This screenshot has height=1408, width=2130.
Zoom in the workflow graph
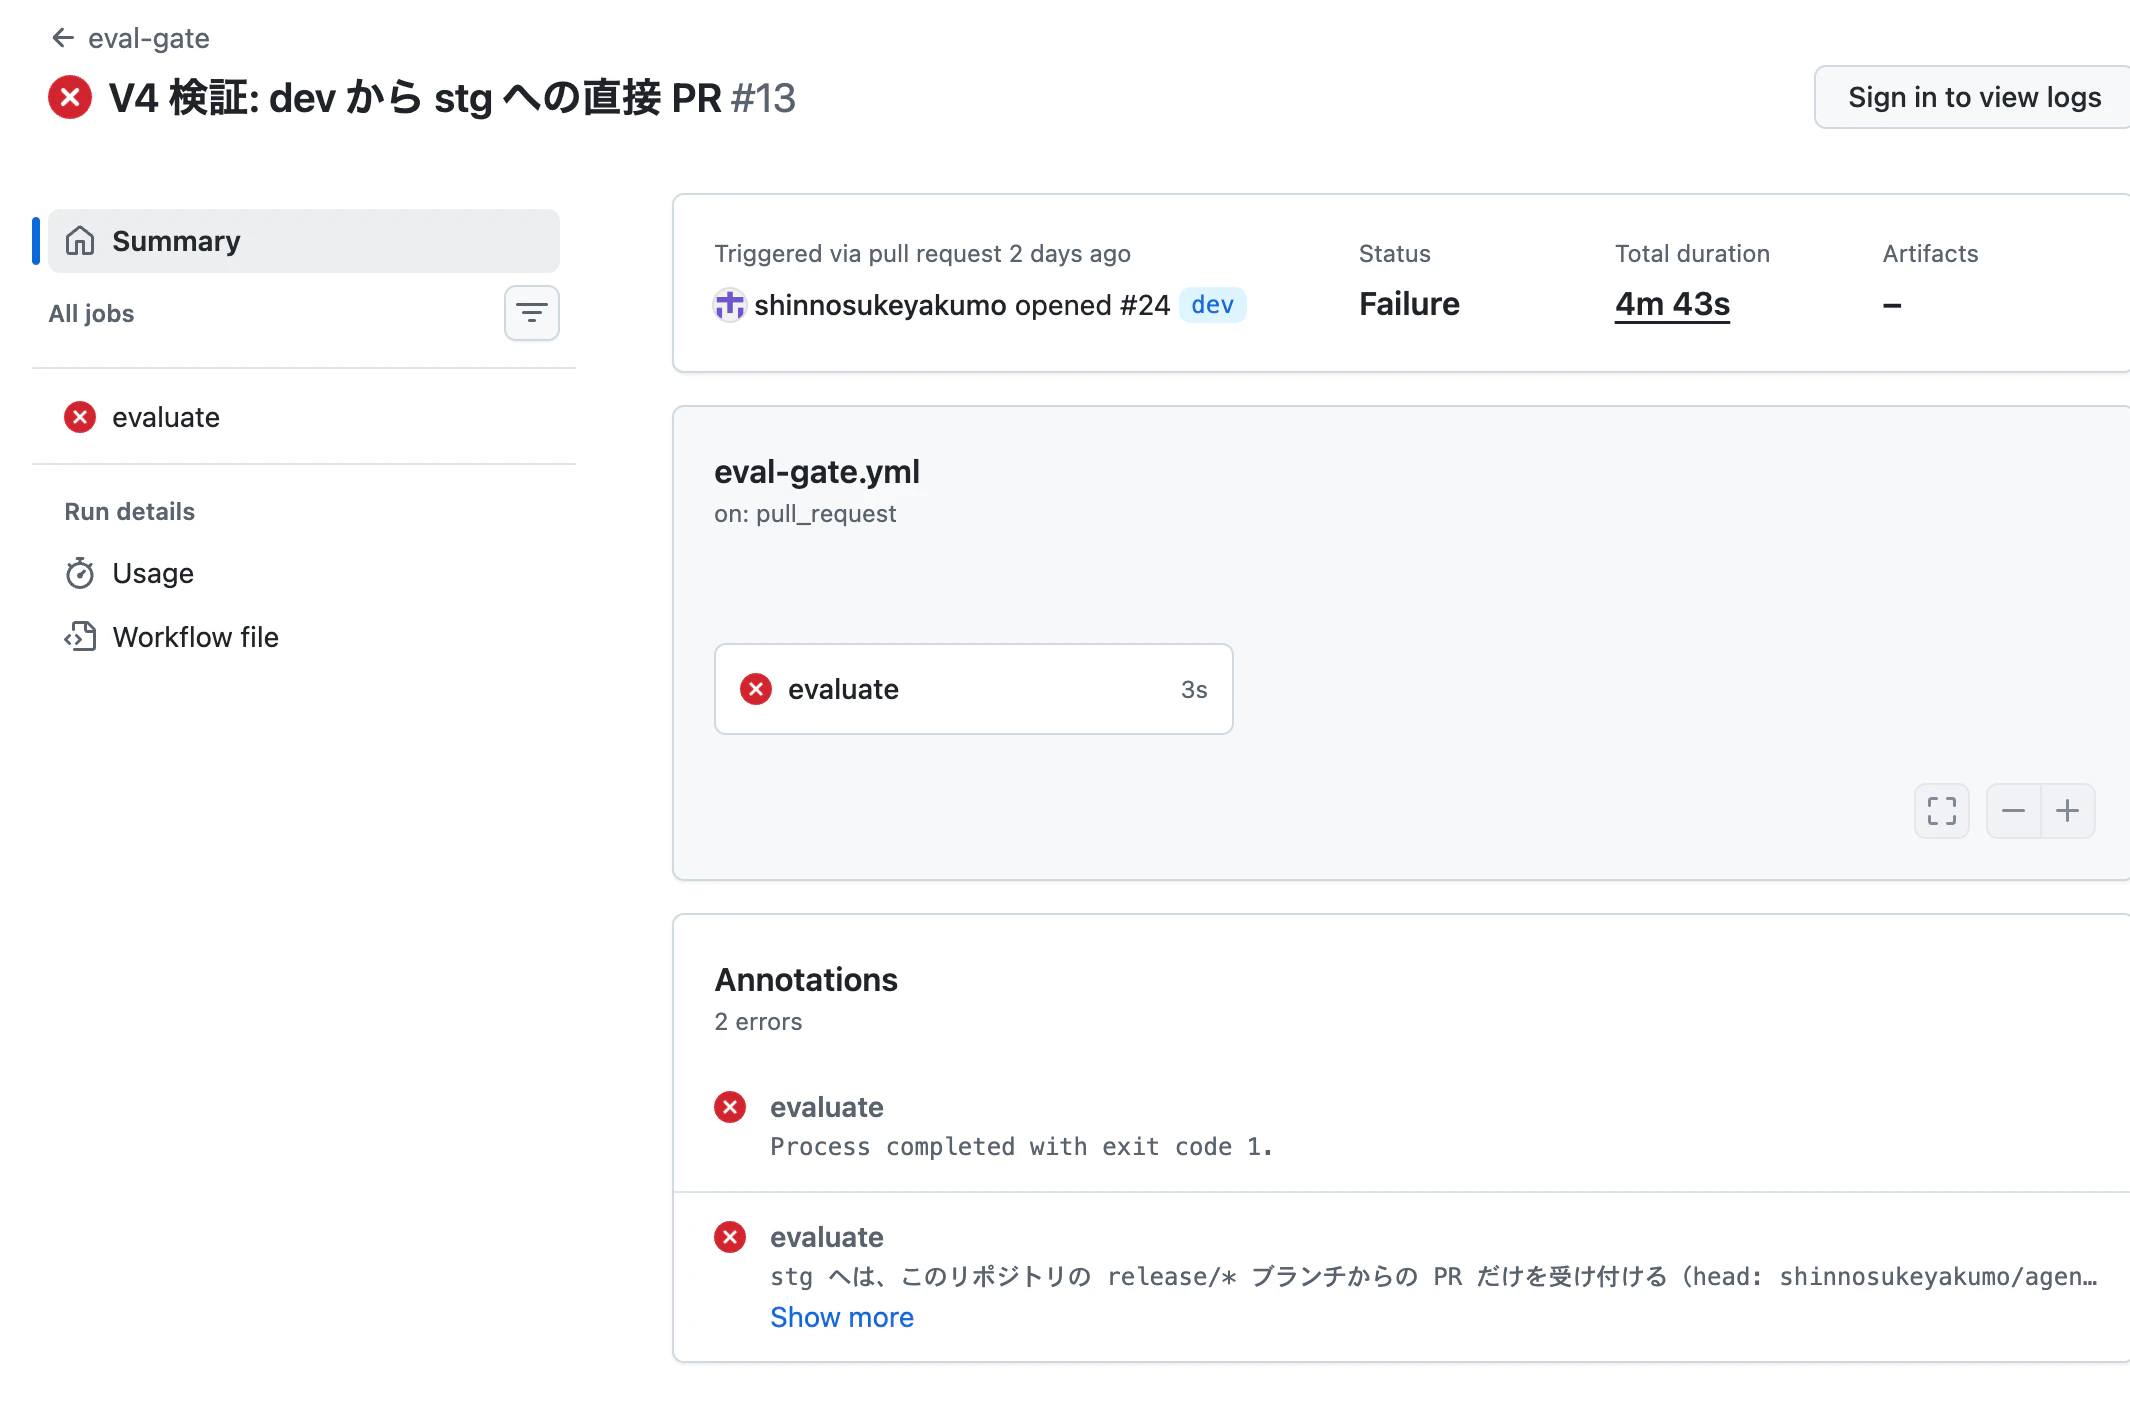pos(2068,811)
